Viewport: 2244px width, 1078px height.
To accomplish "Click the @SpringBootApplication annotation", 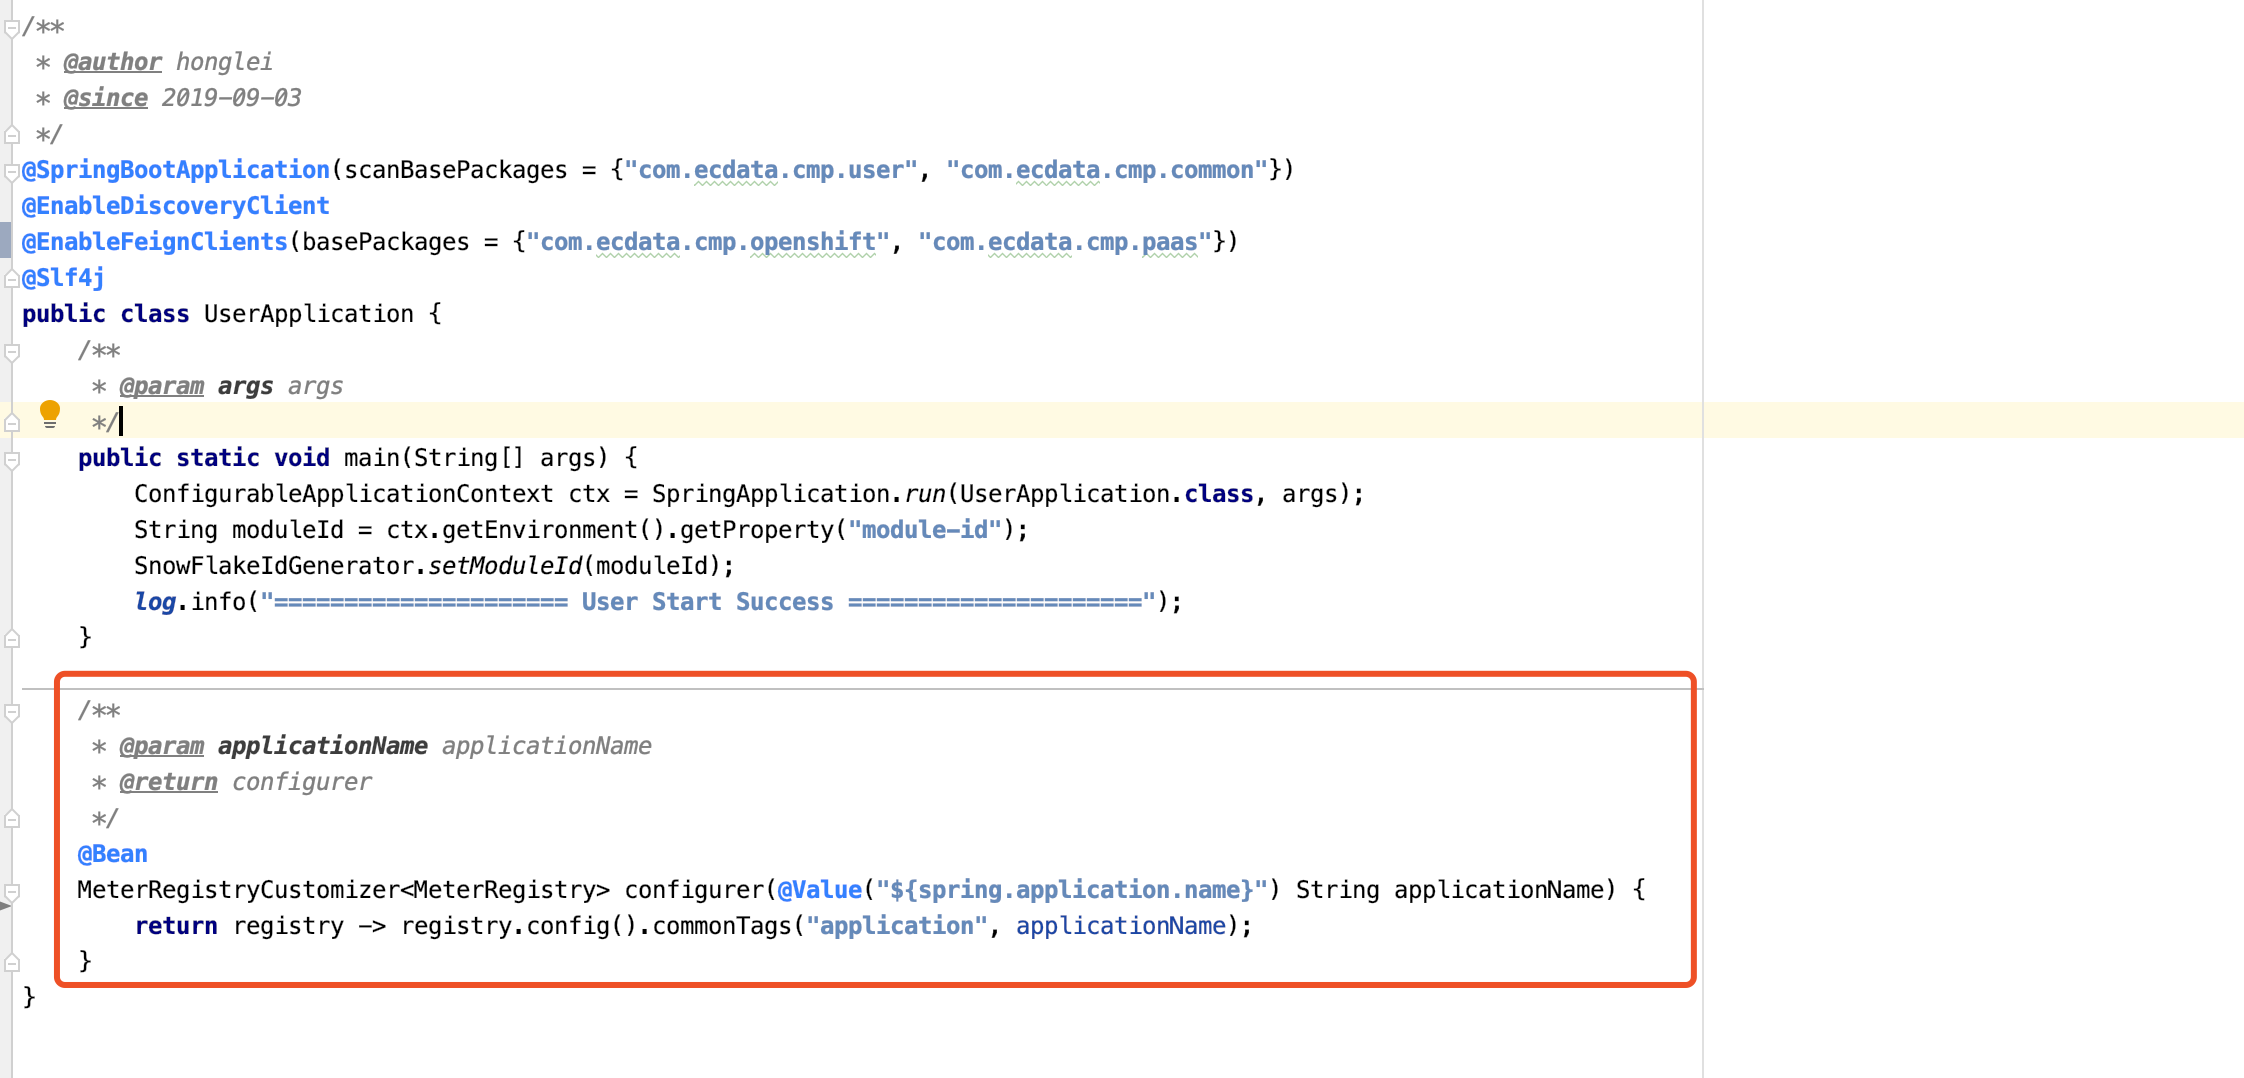I will [176, 170].
